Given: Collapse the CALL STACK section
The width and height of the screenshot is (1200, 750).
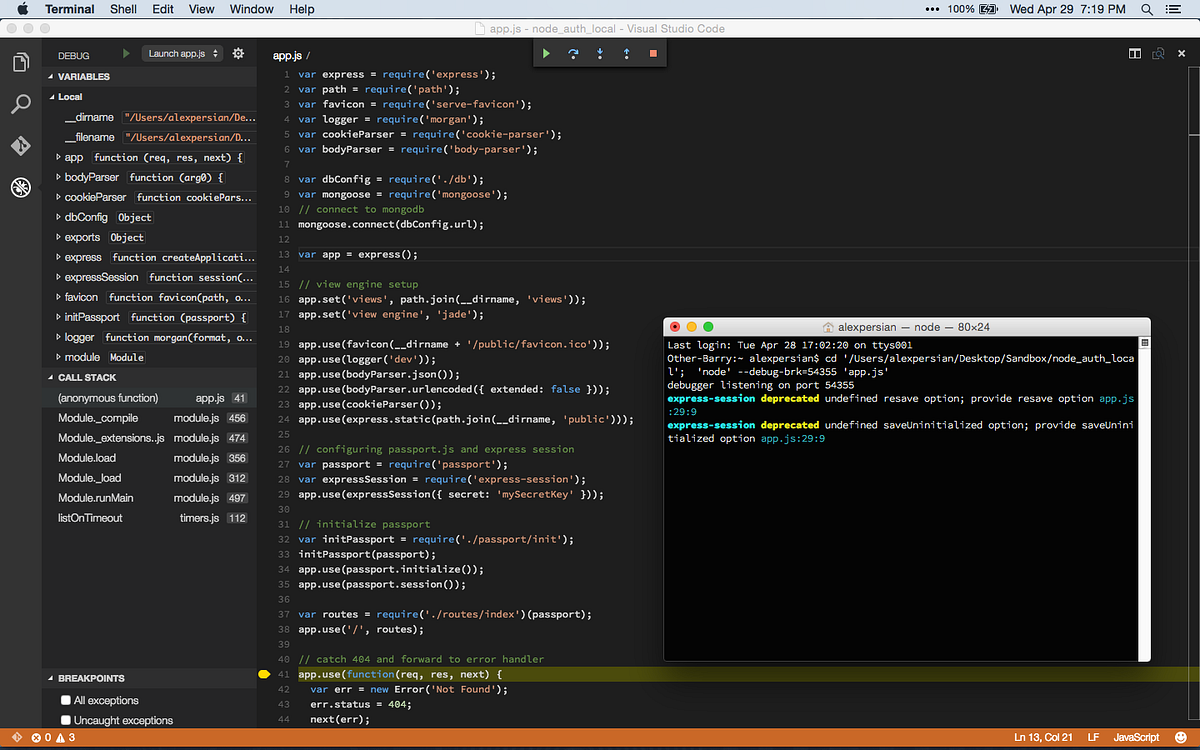Looking at the screenshot, I should pos(51,377).
